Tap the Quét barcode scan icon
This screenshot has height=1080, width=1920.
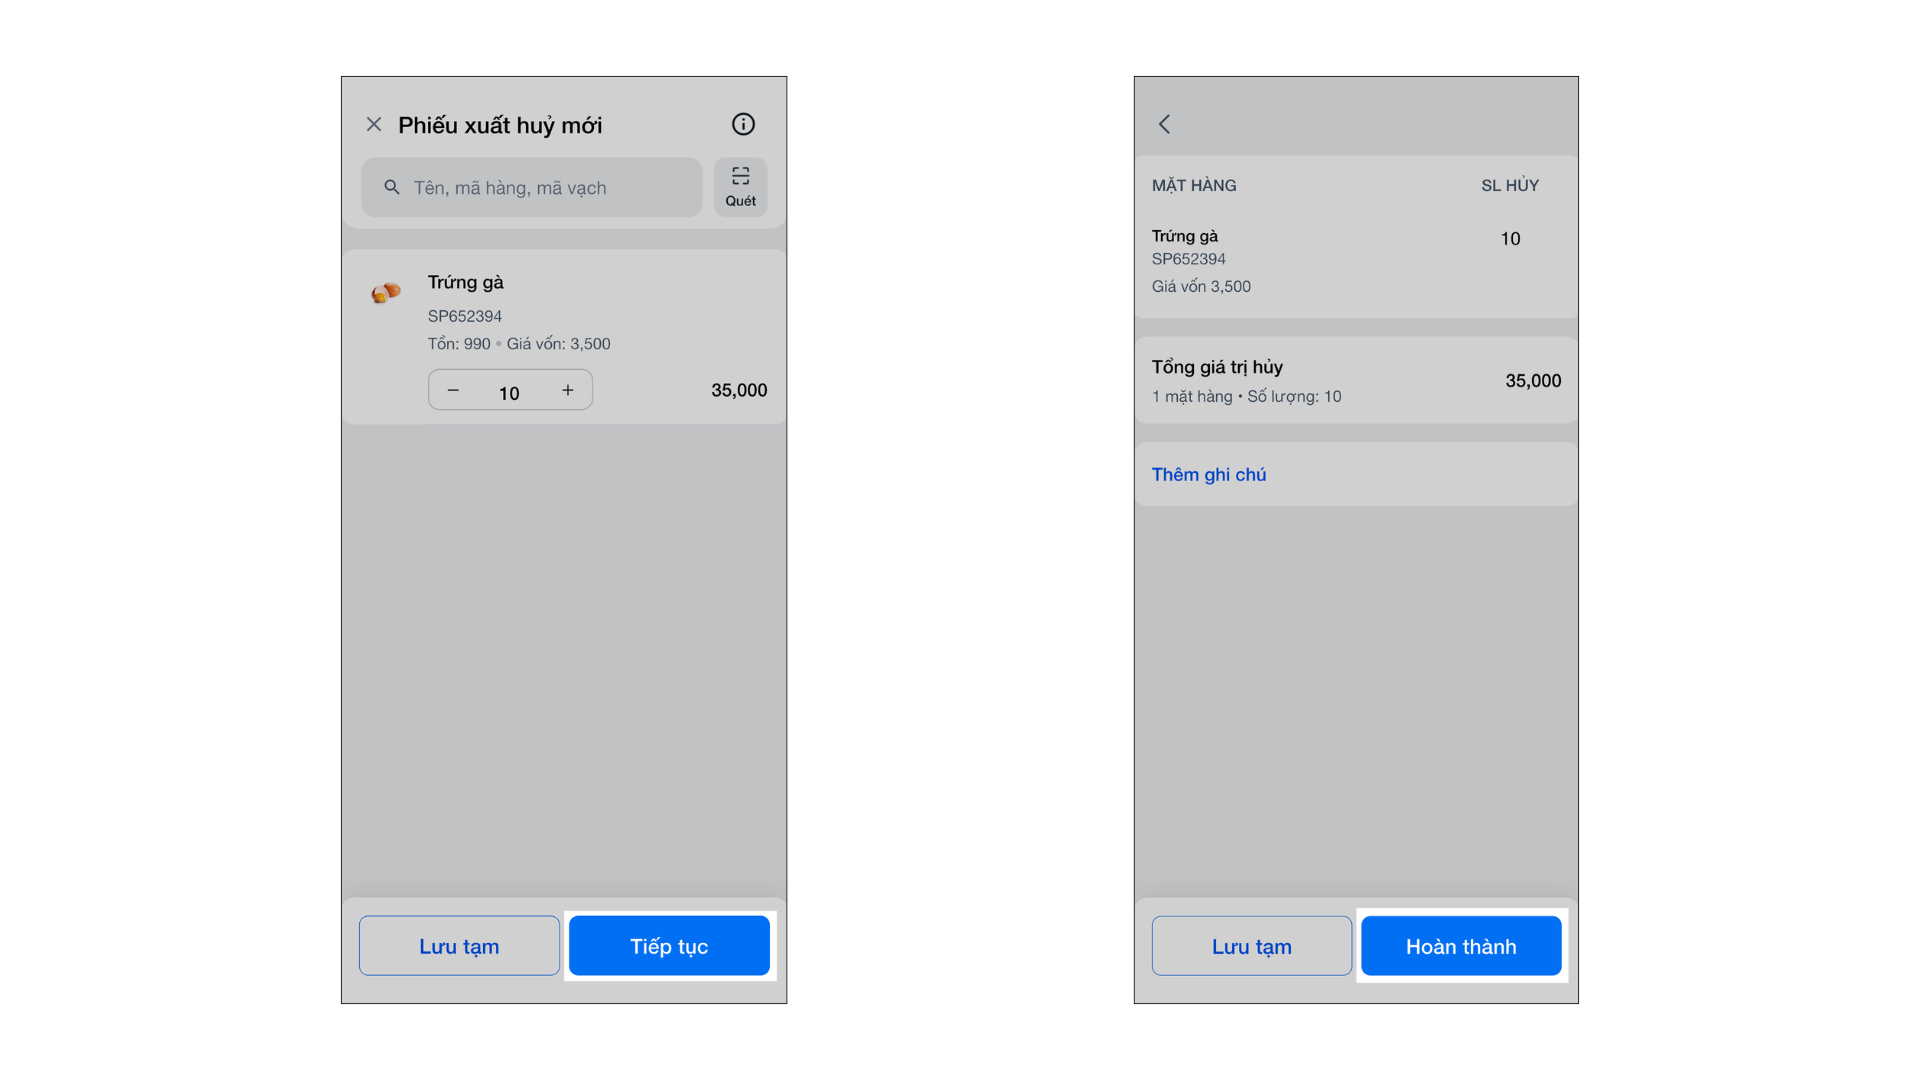740,186
